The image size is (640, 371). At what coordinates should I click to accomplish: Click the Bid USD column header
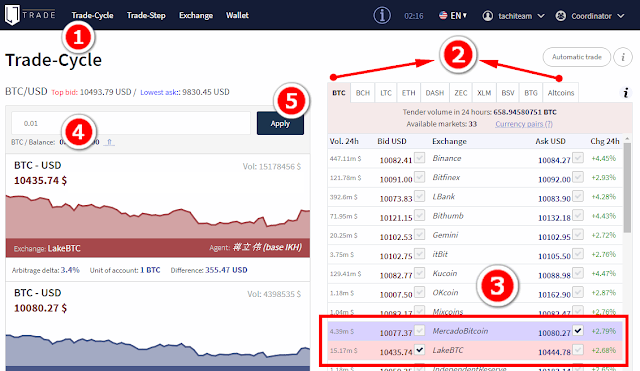tap(392, 141)
